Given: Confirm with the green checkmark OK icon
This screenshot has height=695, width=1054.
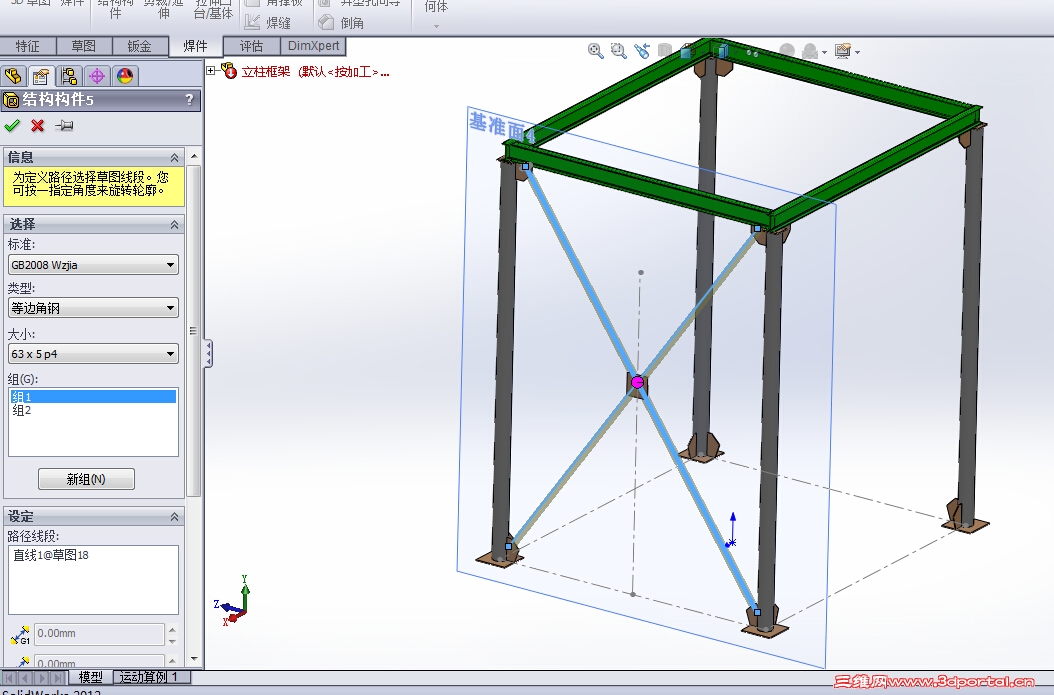Looking at the screenshot, I should tap(12, 126).
